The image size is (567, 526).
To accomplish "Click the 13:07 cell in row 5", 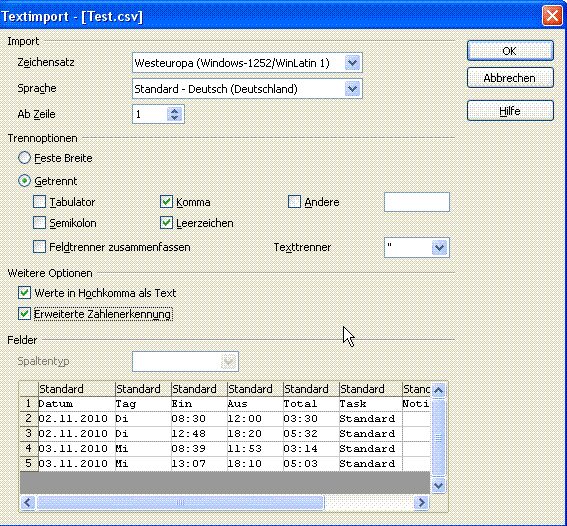I will 199,463.
